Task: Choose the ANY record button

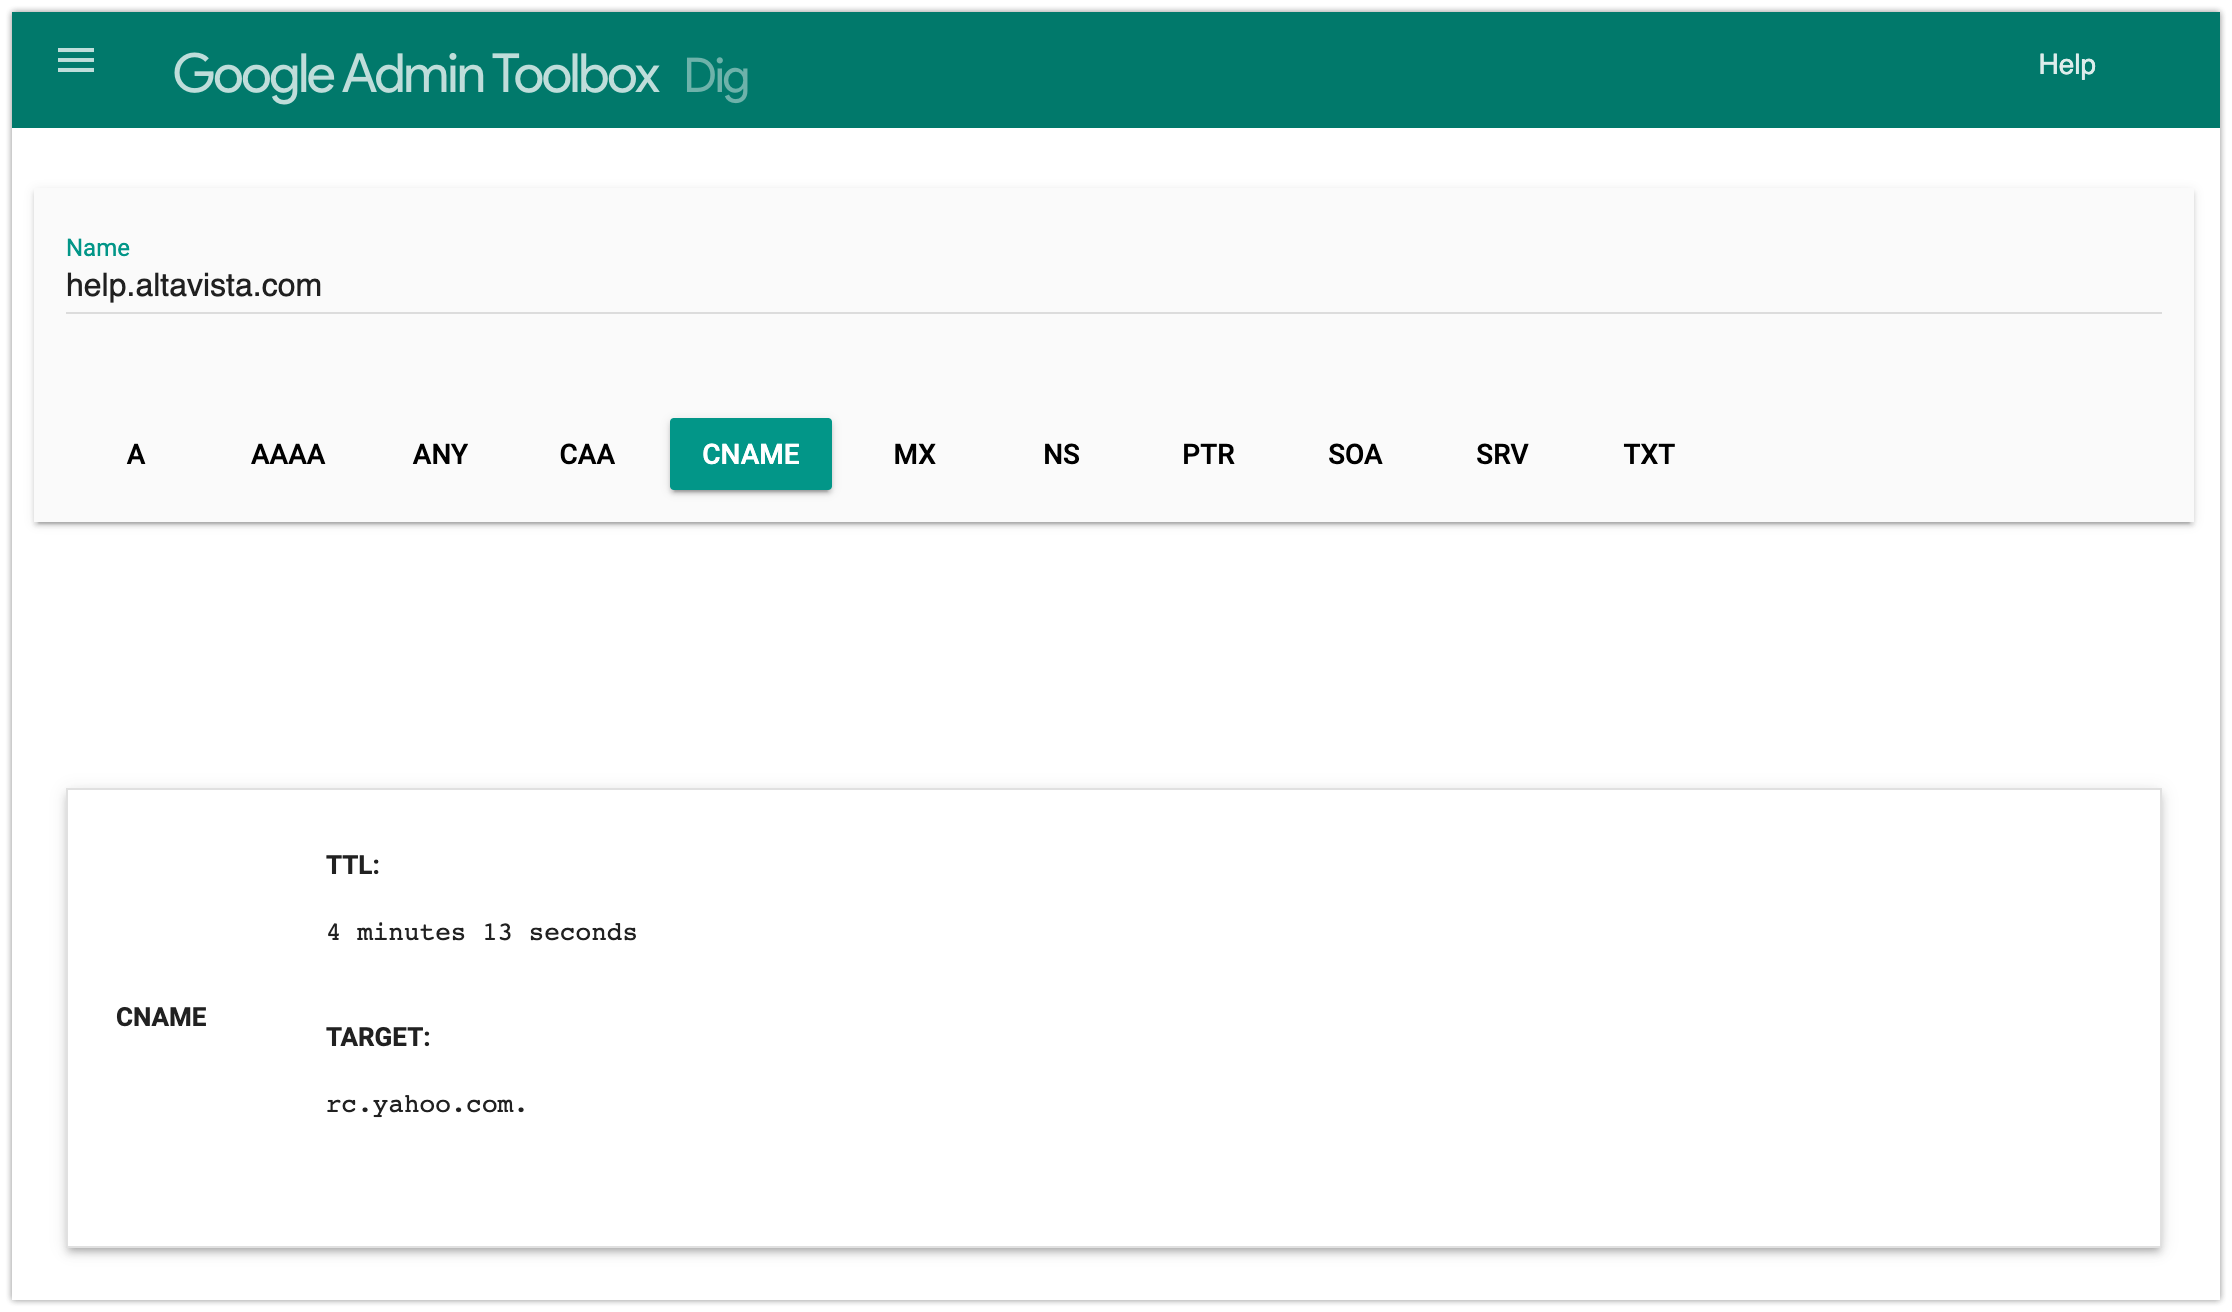Action: 440,455
